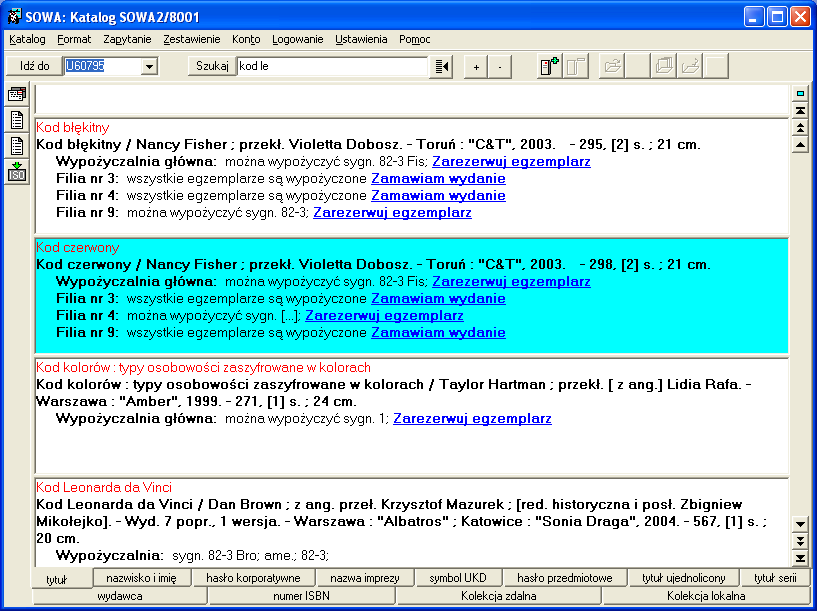817x611 pixels.
Task: Switch to the tytuł ujednolicony tab
Action: [x=684, y=578]
